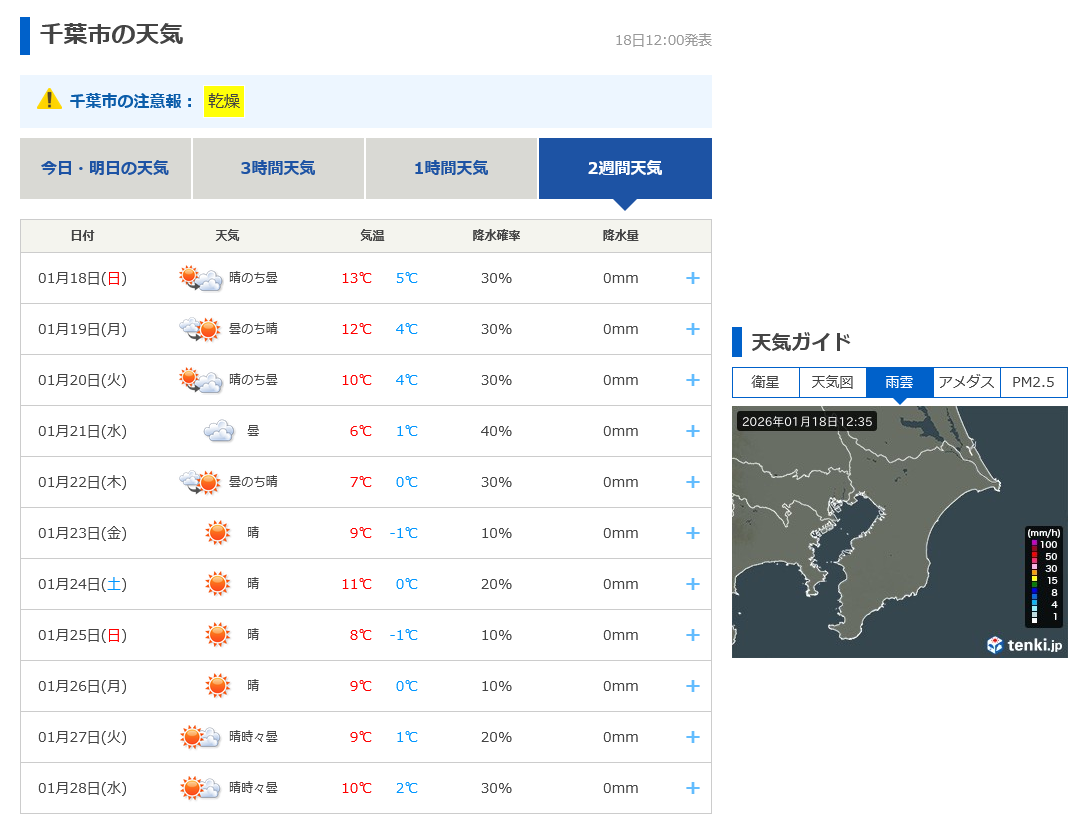Show the アメダス guide tab
Image resolution: width=1088 pixels, height=832 pixels.
coord(966,382)
